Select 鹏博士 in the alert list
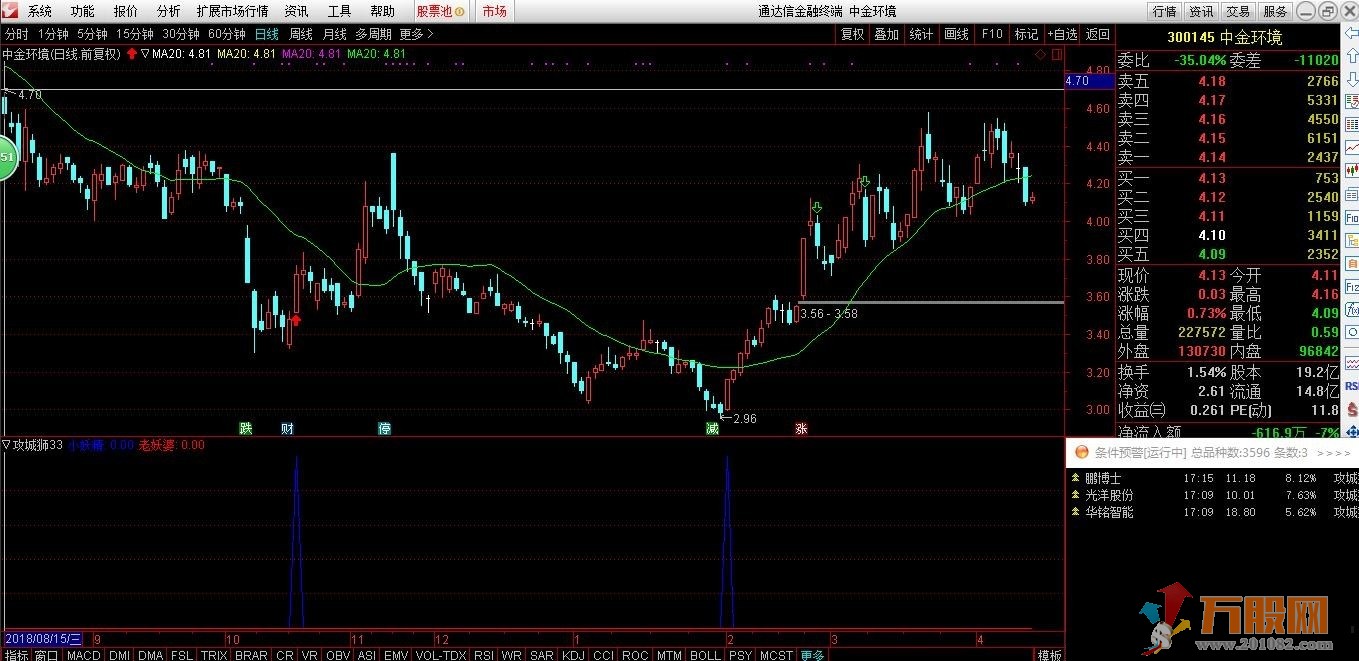 tap(1103, 478)
